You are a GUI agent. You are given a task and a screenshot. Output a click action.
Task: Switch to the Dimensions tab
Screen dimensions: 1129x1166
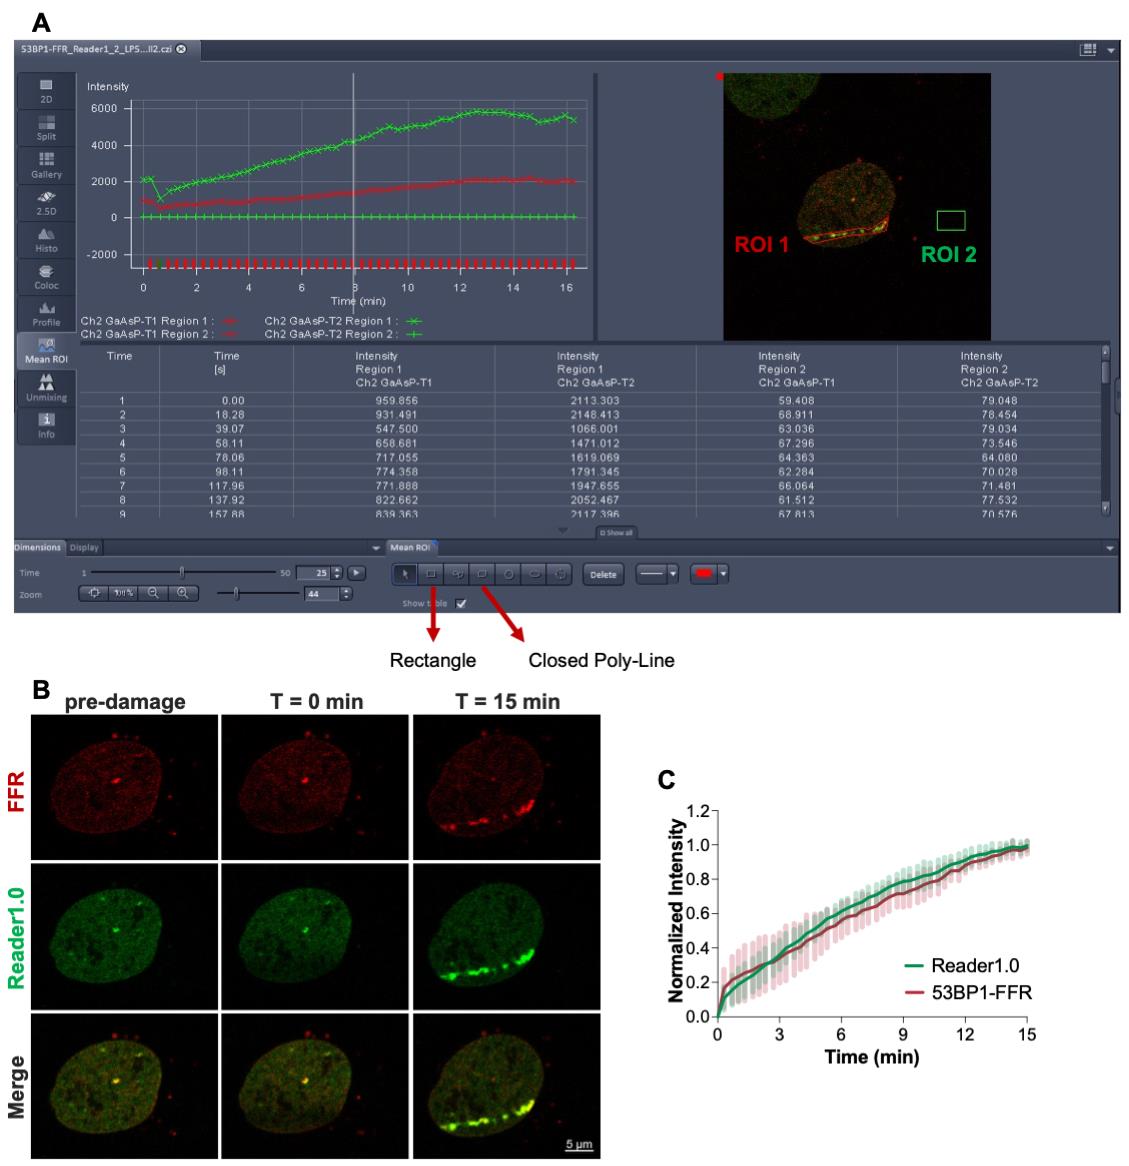point(38,547)
